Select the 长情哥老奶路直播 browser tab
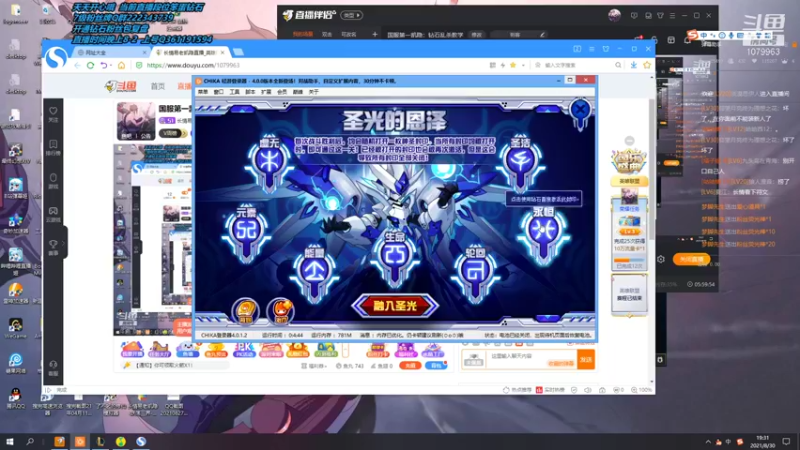 [191, 53]
